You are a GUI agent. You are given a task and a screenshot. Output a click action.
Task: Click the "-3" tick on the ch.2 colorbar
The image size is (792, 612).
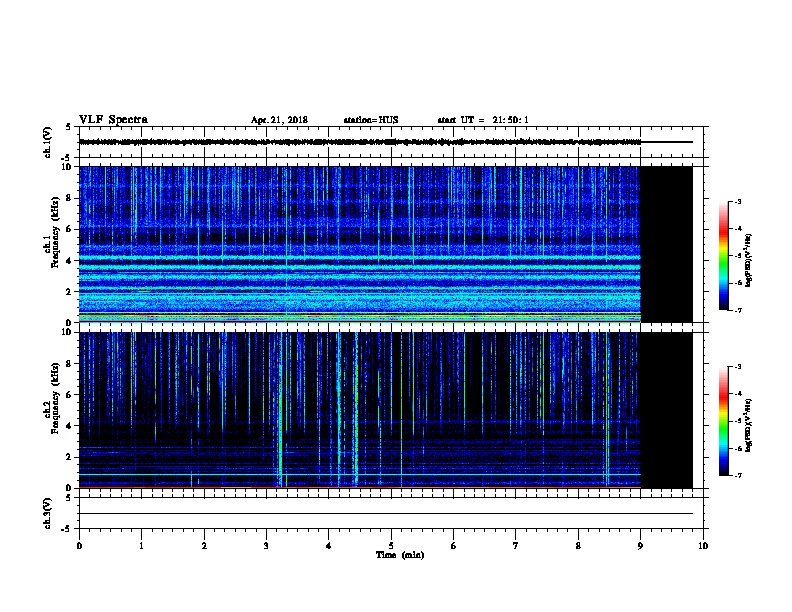(x=737, y=367)
